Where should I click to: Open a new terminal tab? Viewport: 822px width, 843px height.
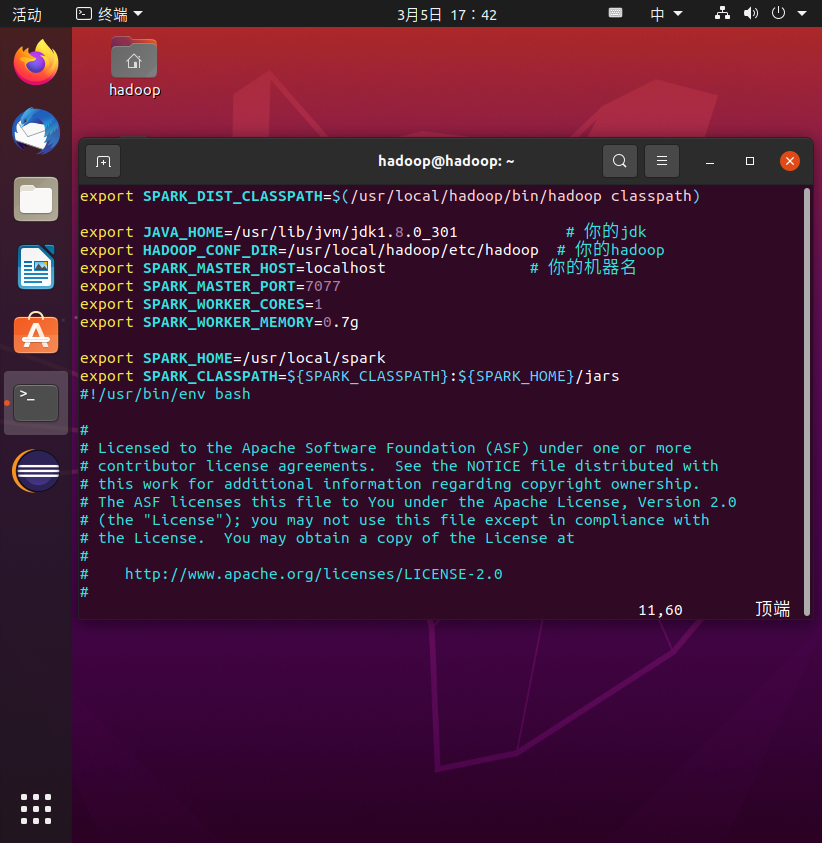point(103,161)
